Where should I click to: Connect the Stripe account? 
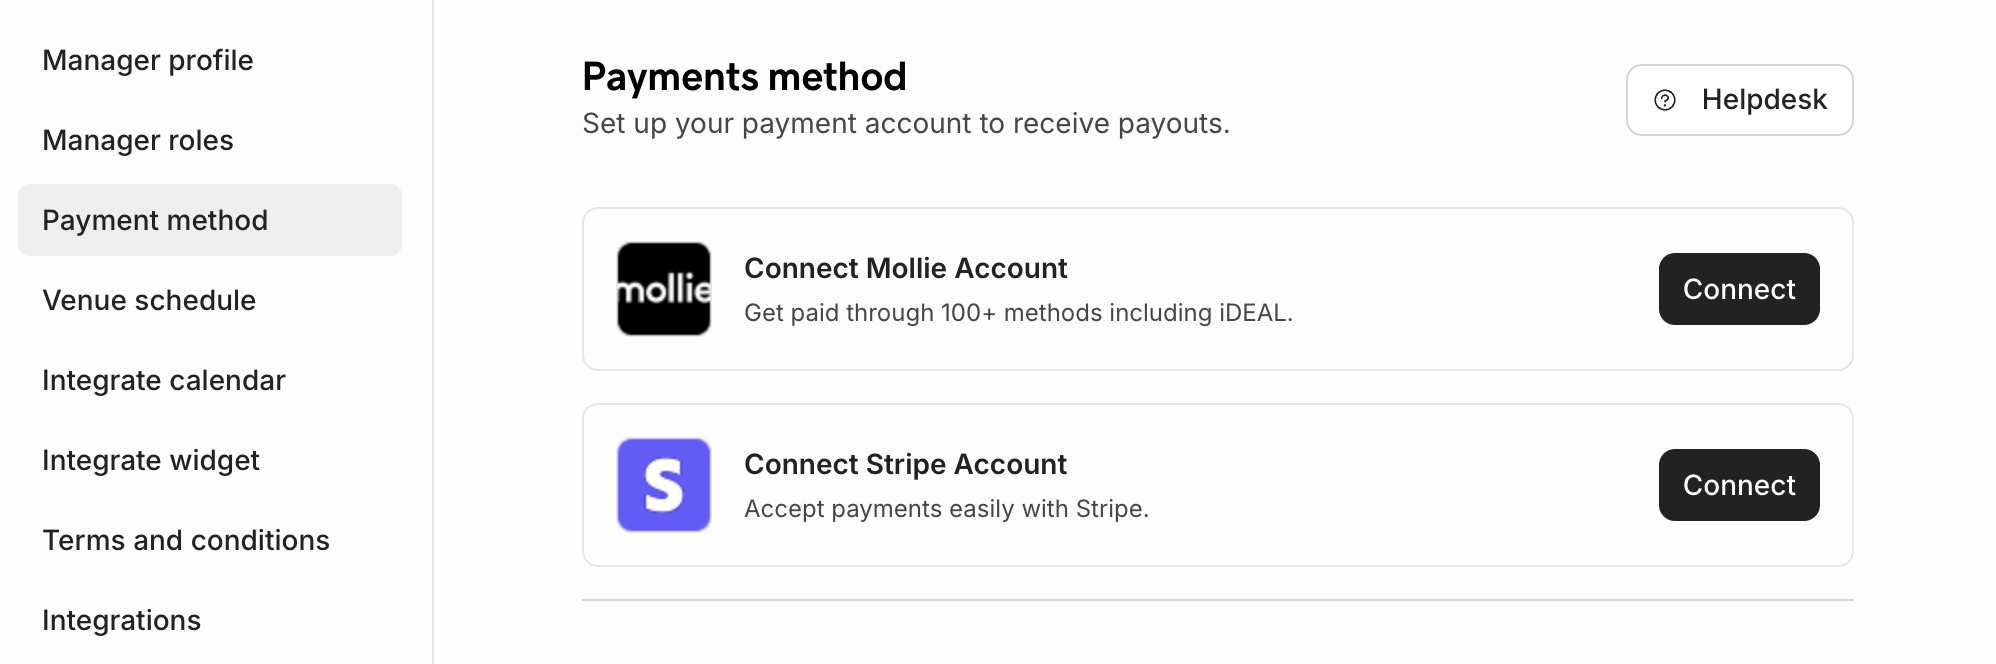[x=1739, y=485]
